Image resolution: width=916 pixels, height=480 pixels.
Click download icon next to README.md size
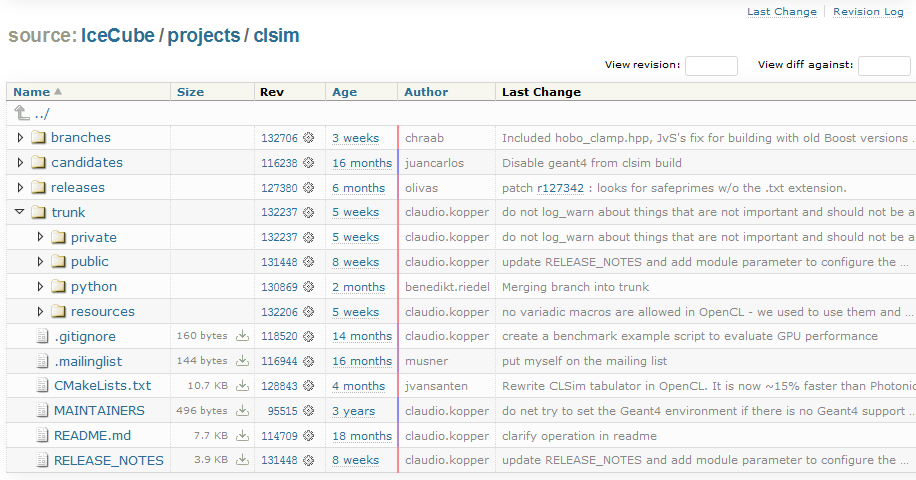click(241, 436)
